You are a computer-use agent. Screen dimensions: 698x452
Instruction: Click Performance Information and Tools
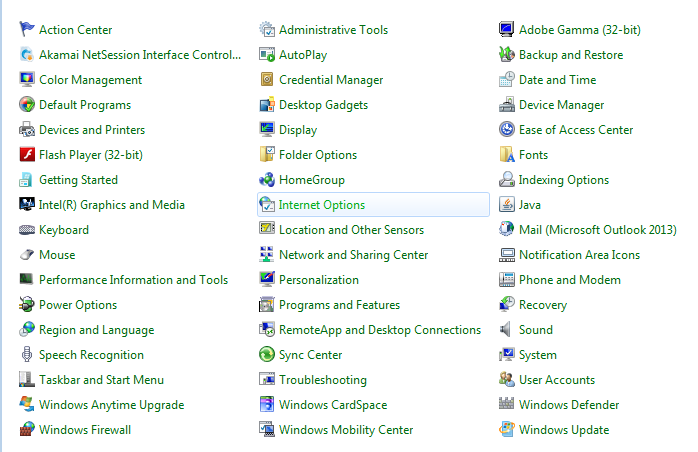click(x=134, y=280)
